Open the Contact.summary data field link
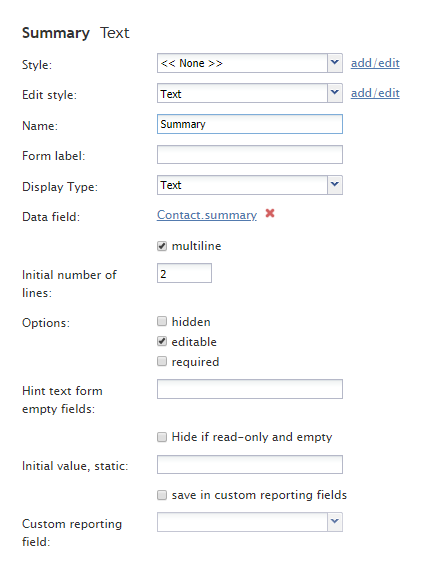 [x=207, y=215]
